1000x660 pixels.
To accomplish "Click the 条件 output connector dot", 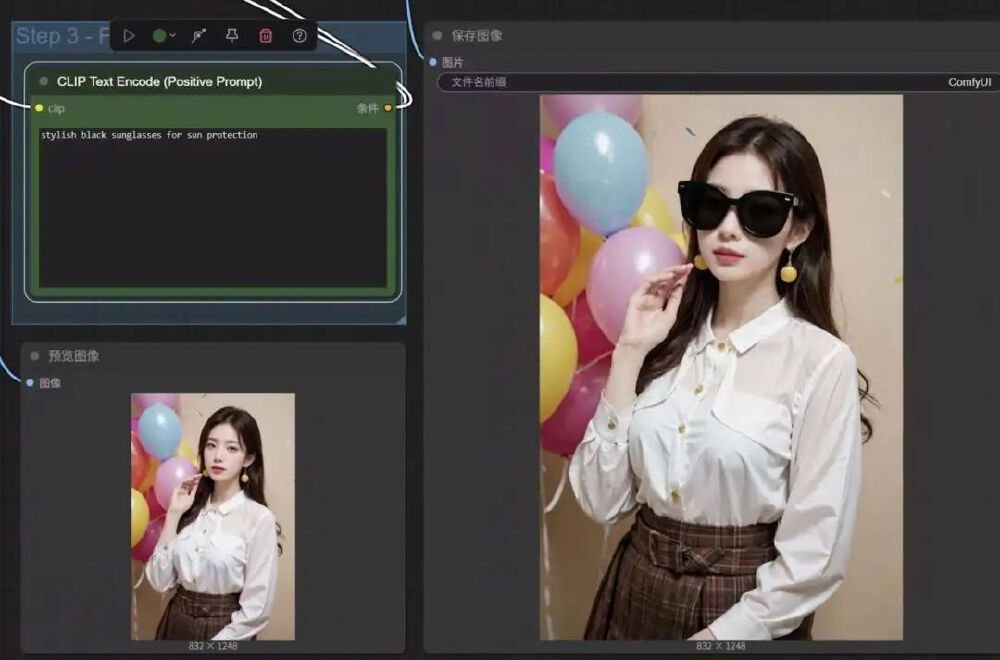I will (387, 109).
